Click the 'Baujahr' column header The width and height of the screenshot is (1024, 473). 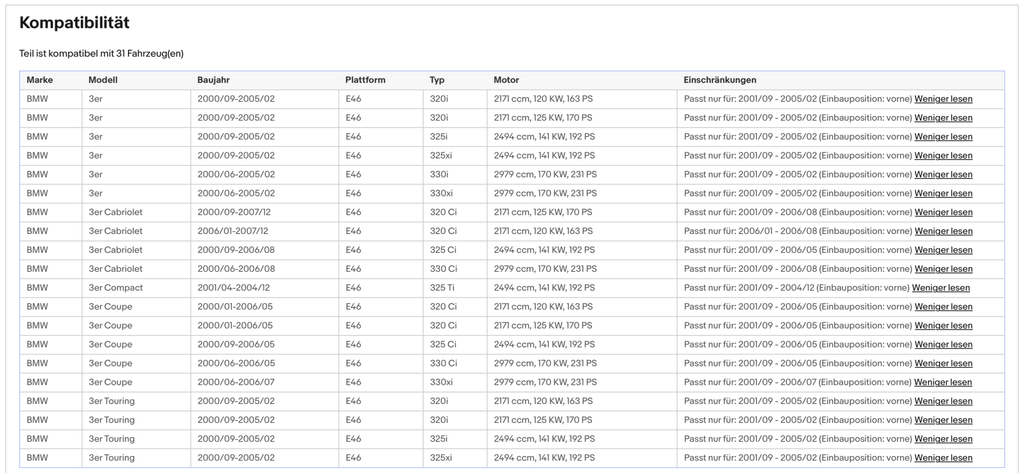(x=214, y=80)
